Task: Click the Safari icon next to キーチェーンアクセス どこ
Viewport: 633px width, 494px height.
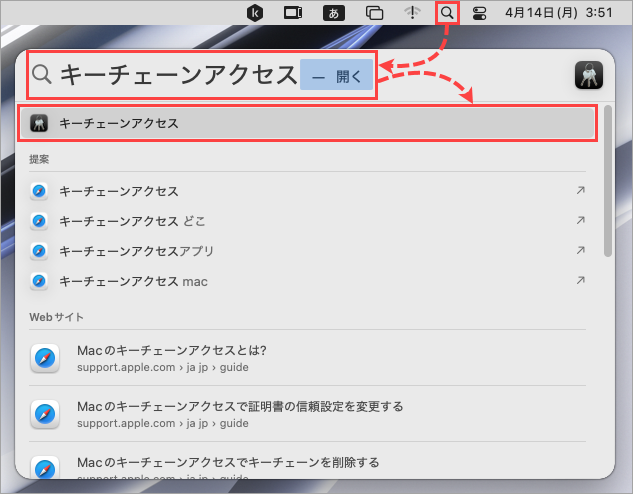Action: pyautogui.click(x=39, y=221)
